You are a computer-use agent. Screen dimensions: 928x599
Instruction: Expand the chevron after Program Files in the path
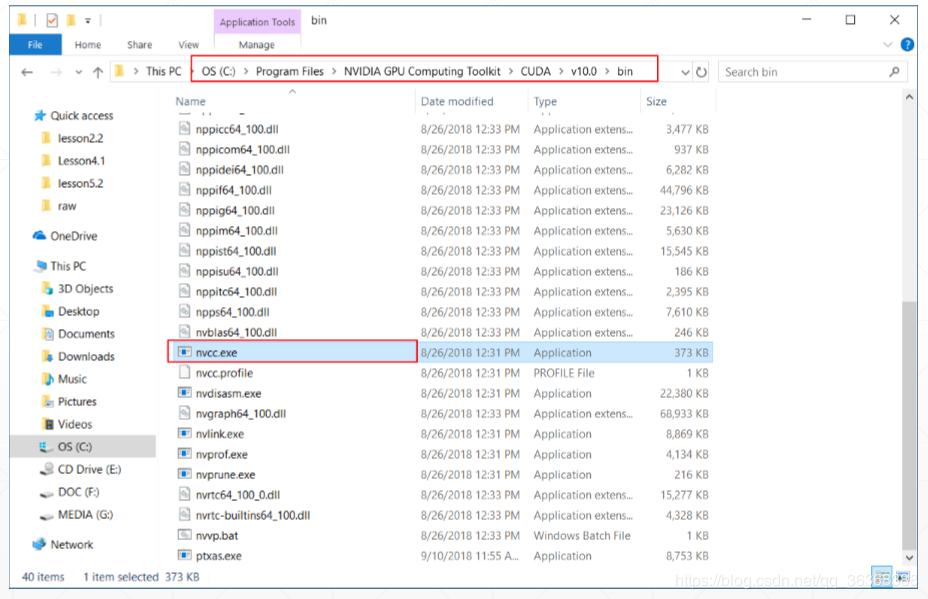[x=334, y=72]
